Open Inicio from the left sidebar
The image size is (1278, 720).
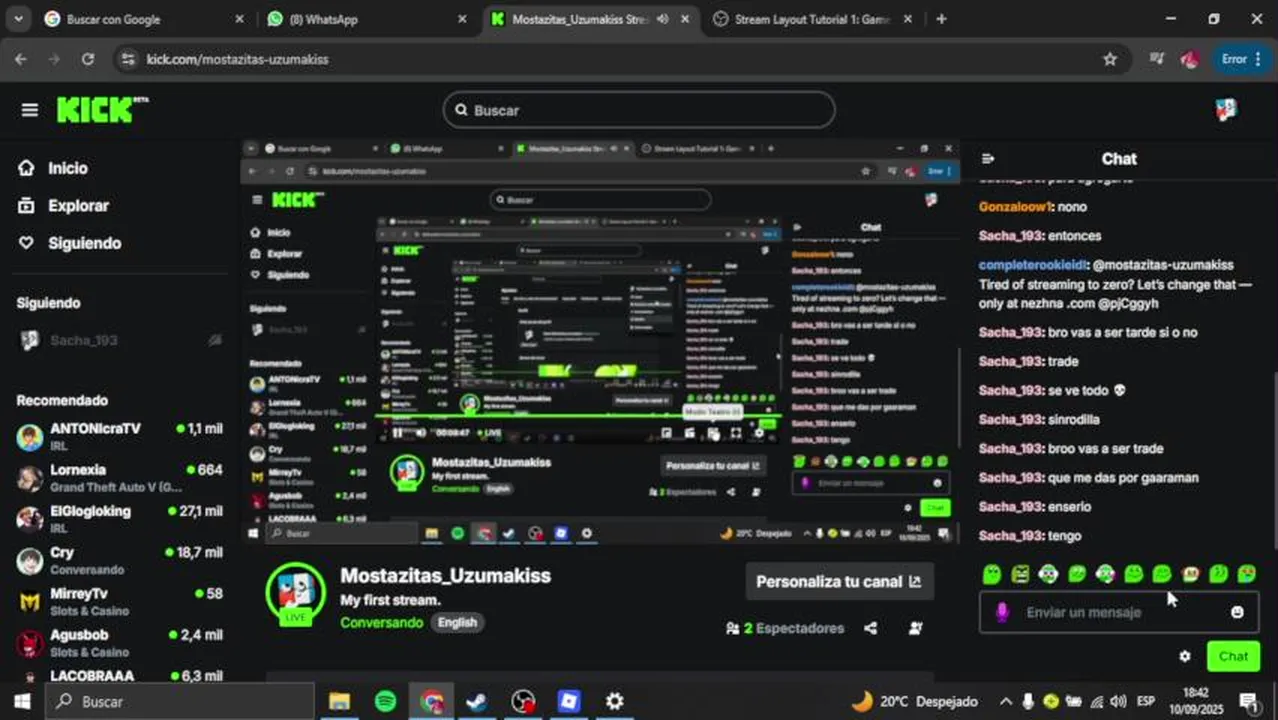(67, 168)
